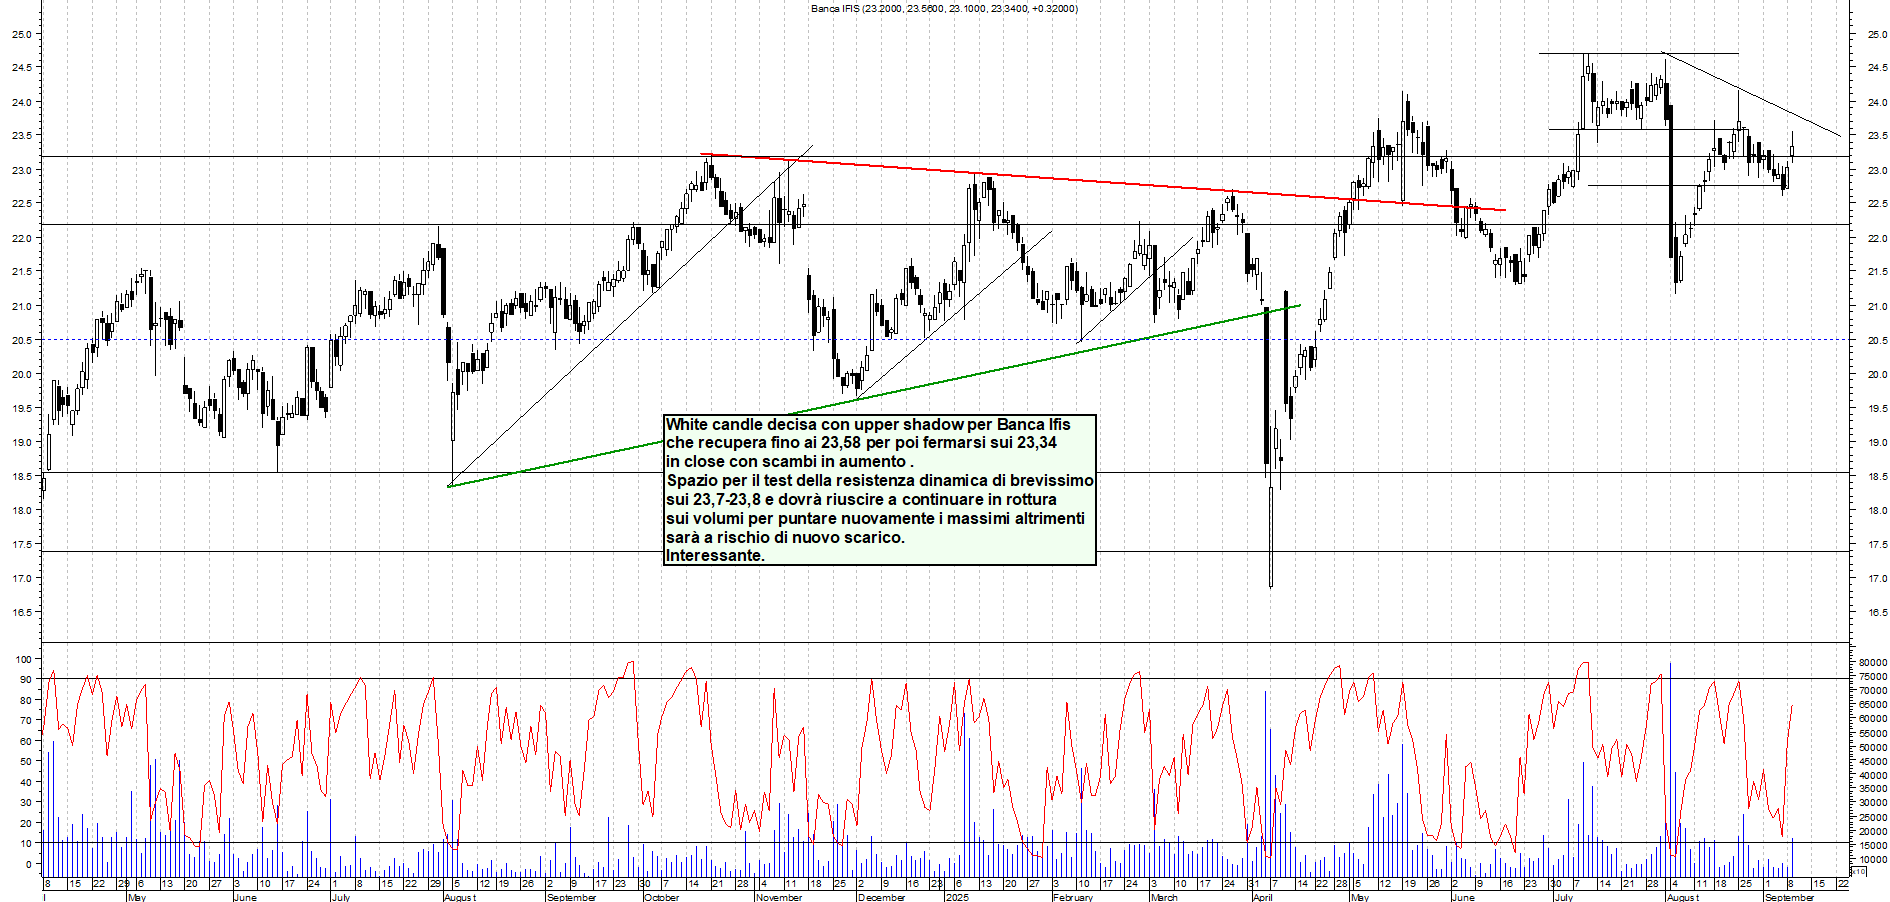1890x902 pixels.
Task: Click the 80000 value on the volume scale
Action: 1872,662
